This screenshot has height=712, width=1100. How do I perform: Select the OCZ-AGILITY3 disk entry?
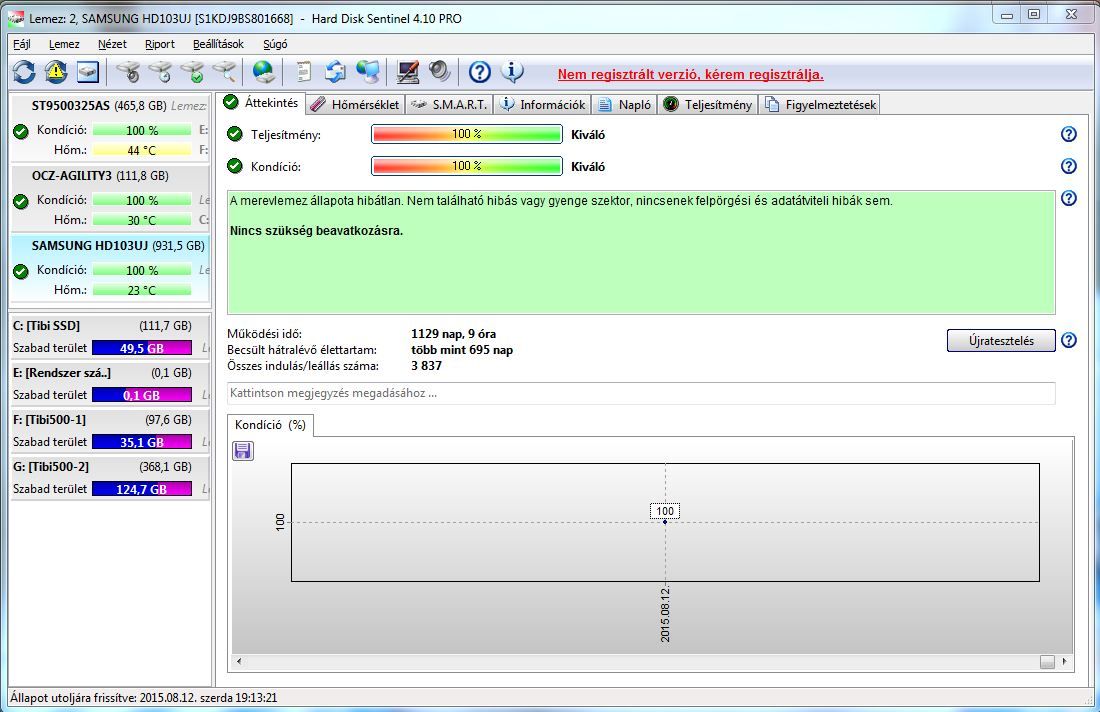pos(110,198)
